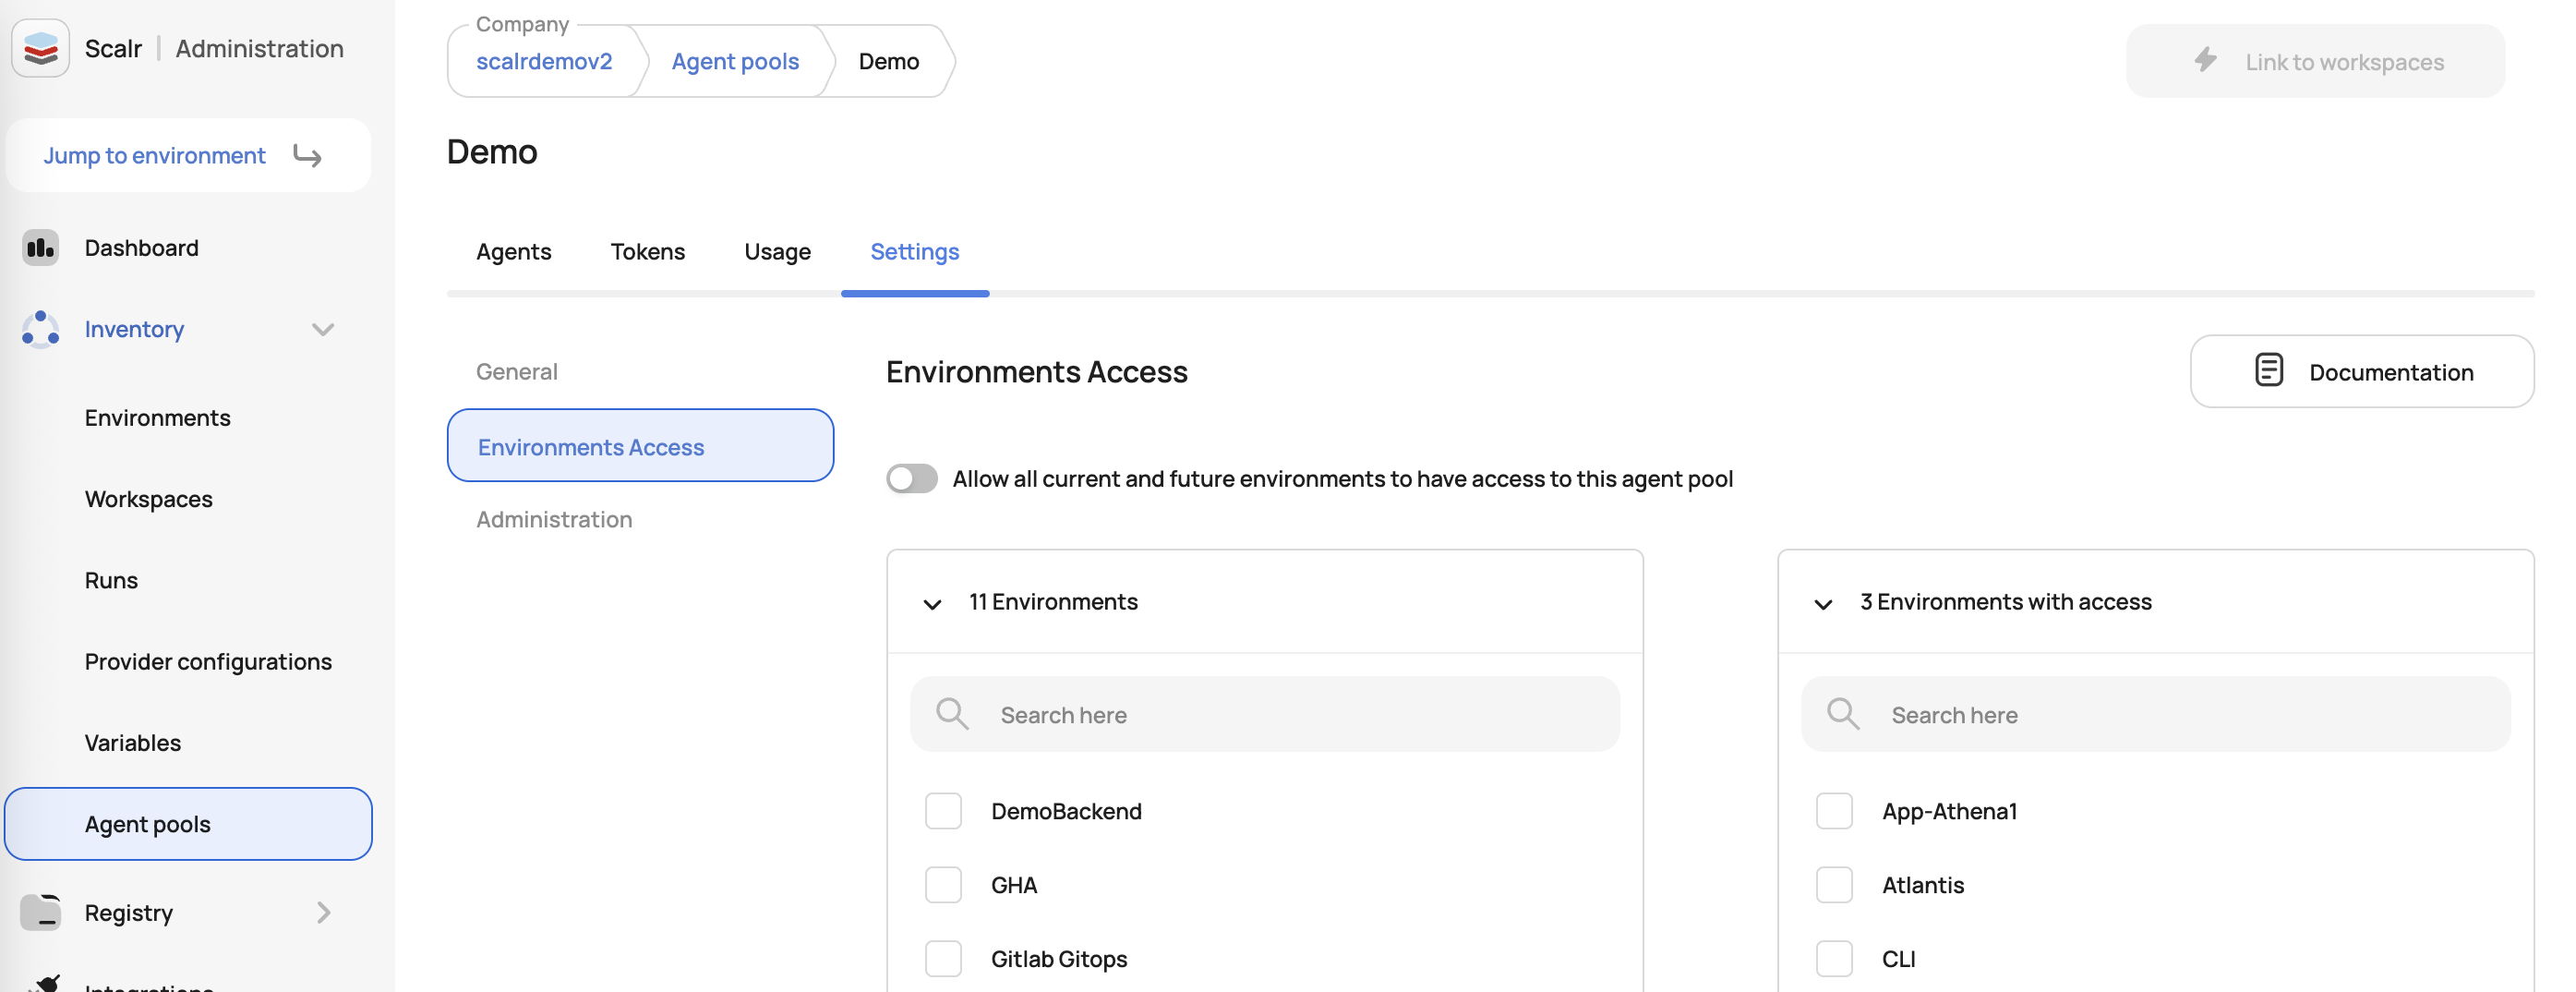The height and width of the screenshot is (992, 2576).
Task: Open the Agent pools breadcrumb link
Action: tap(735, 62)
